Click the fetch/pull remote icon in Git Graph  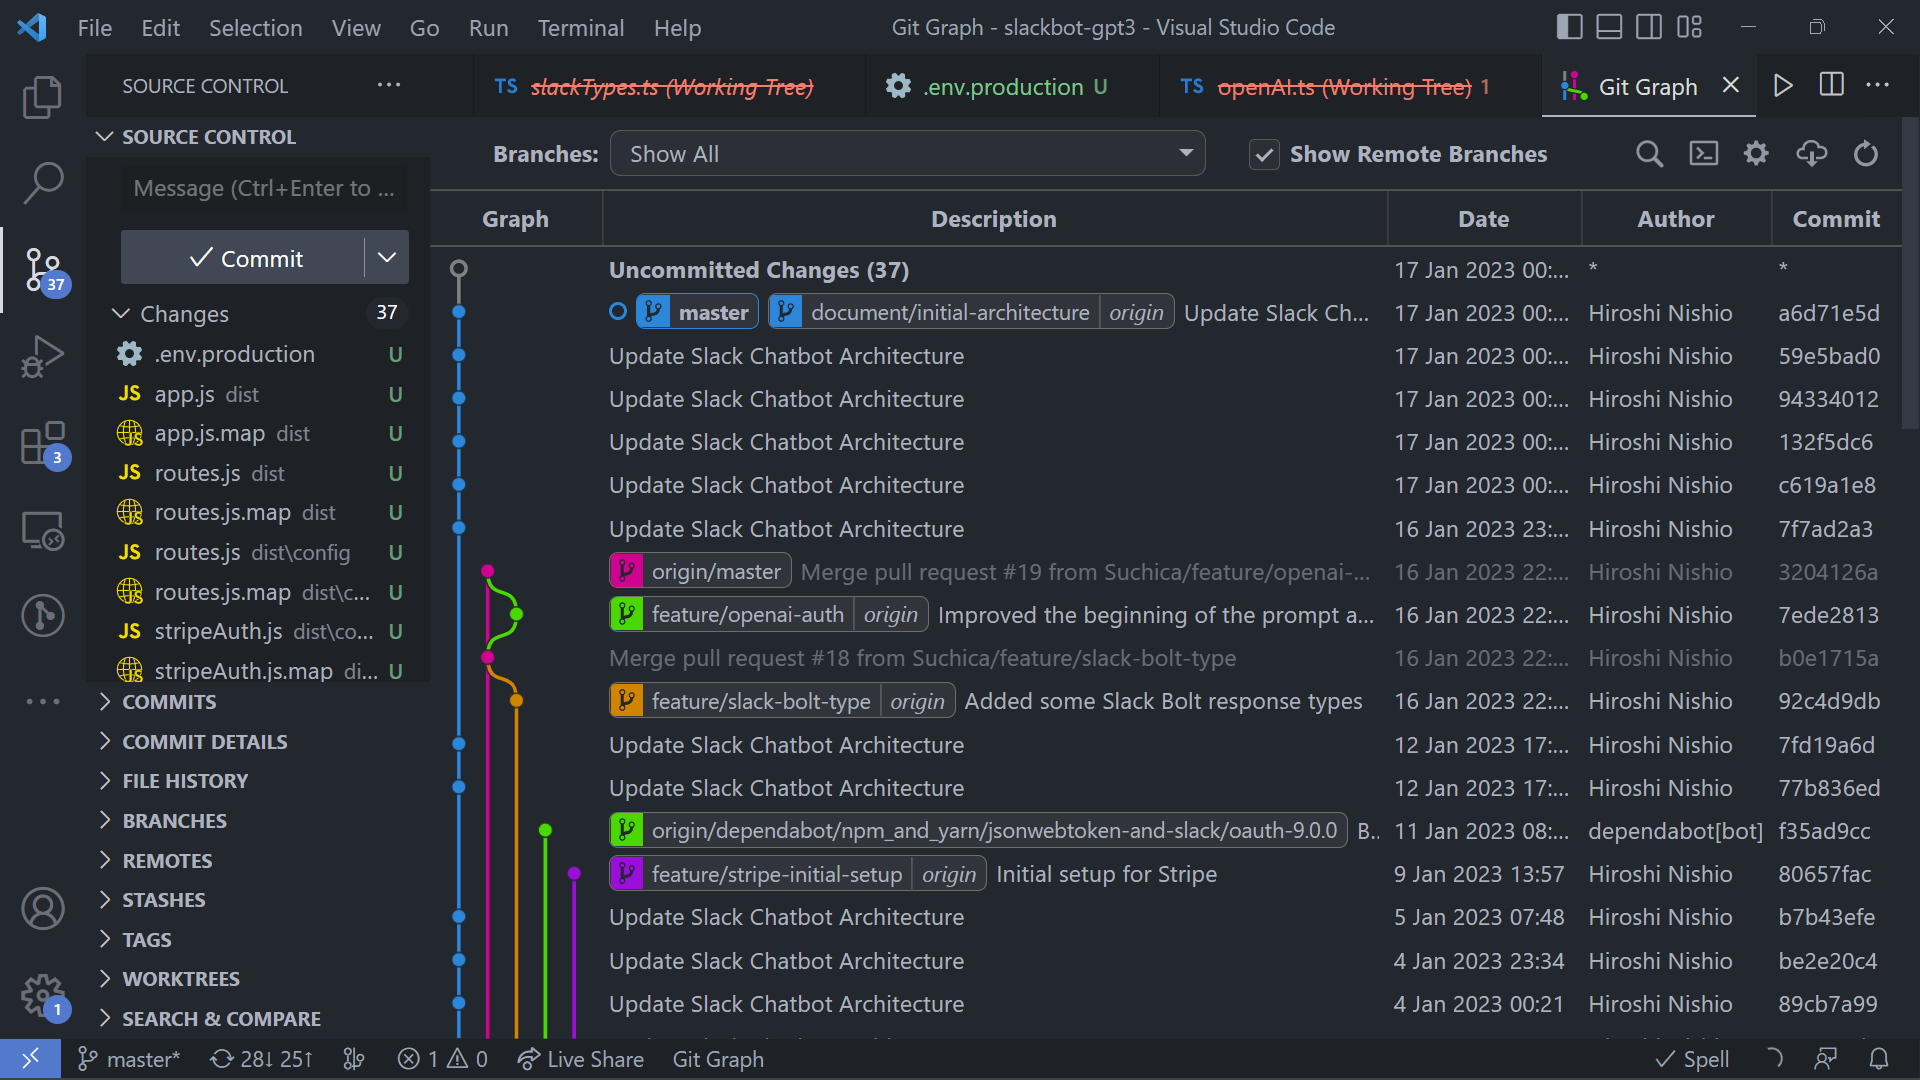pos(1812,154)
